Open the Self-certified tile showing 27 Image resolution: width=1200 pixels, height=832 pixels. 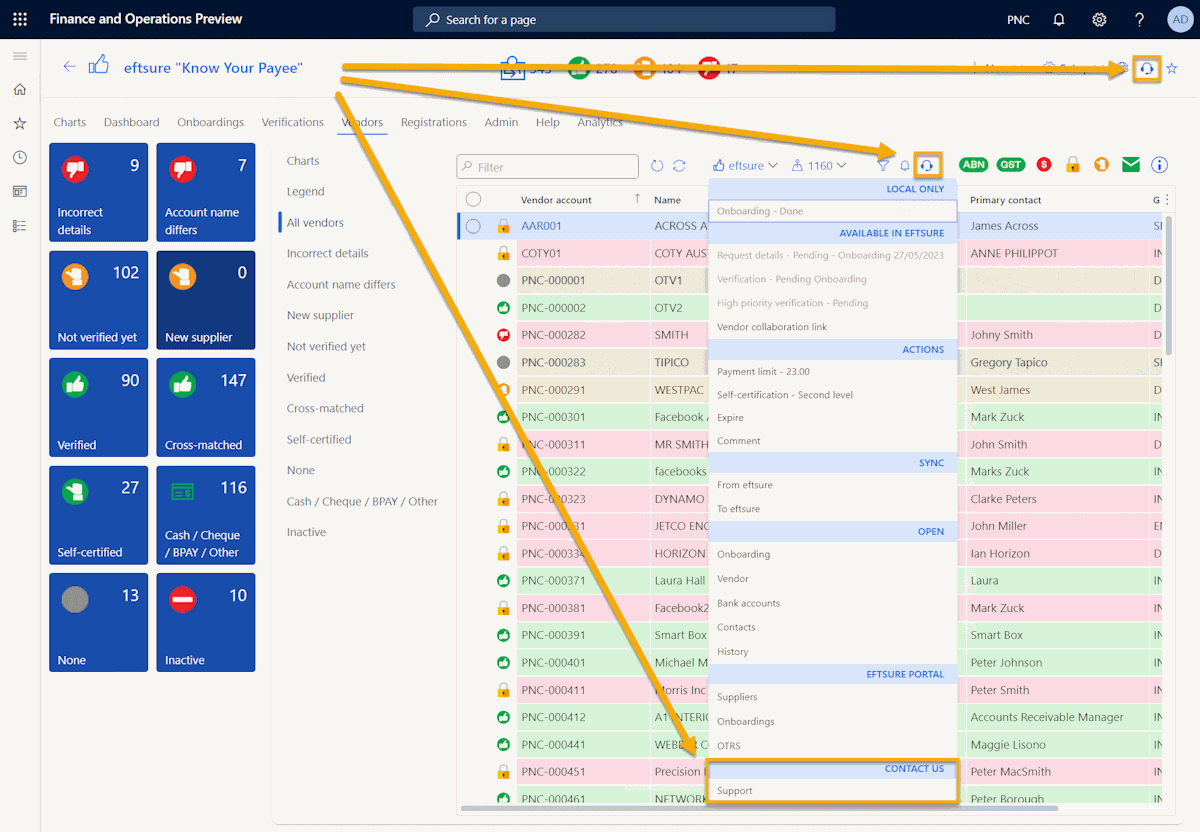click(x=98, y=515)
